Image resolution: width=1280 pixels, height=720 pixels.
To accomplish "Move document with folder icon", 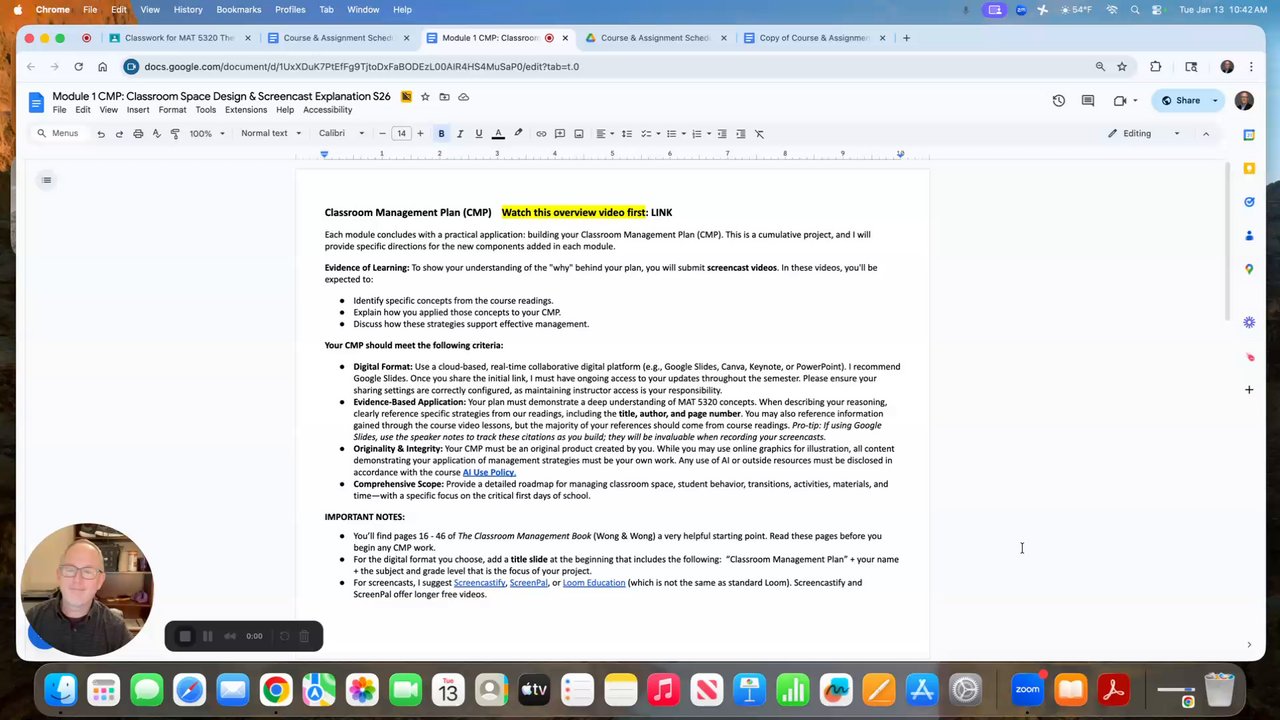I will coord(444,97).
